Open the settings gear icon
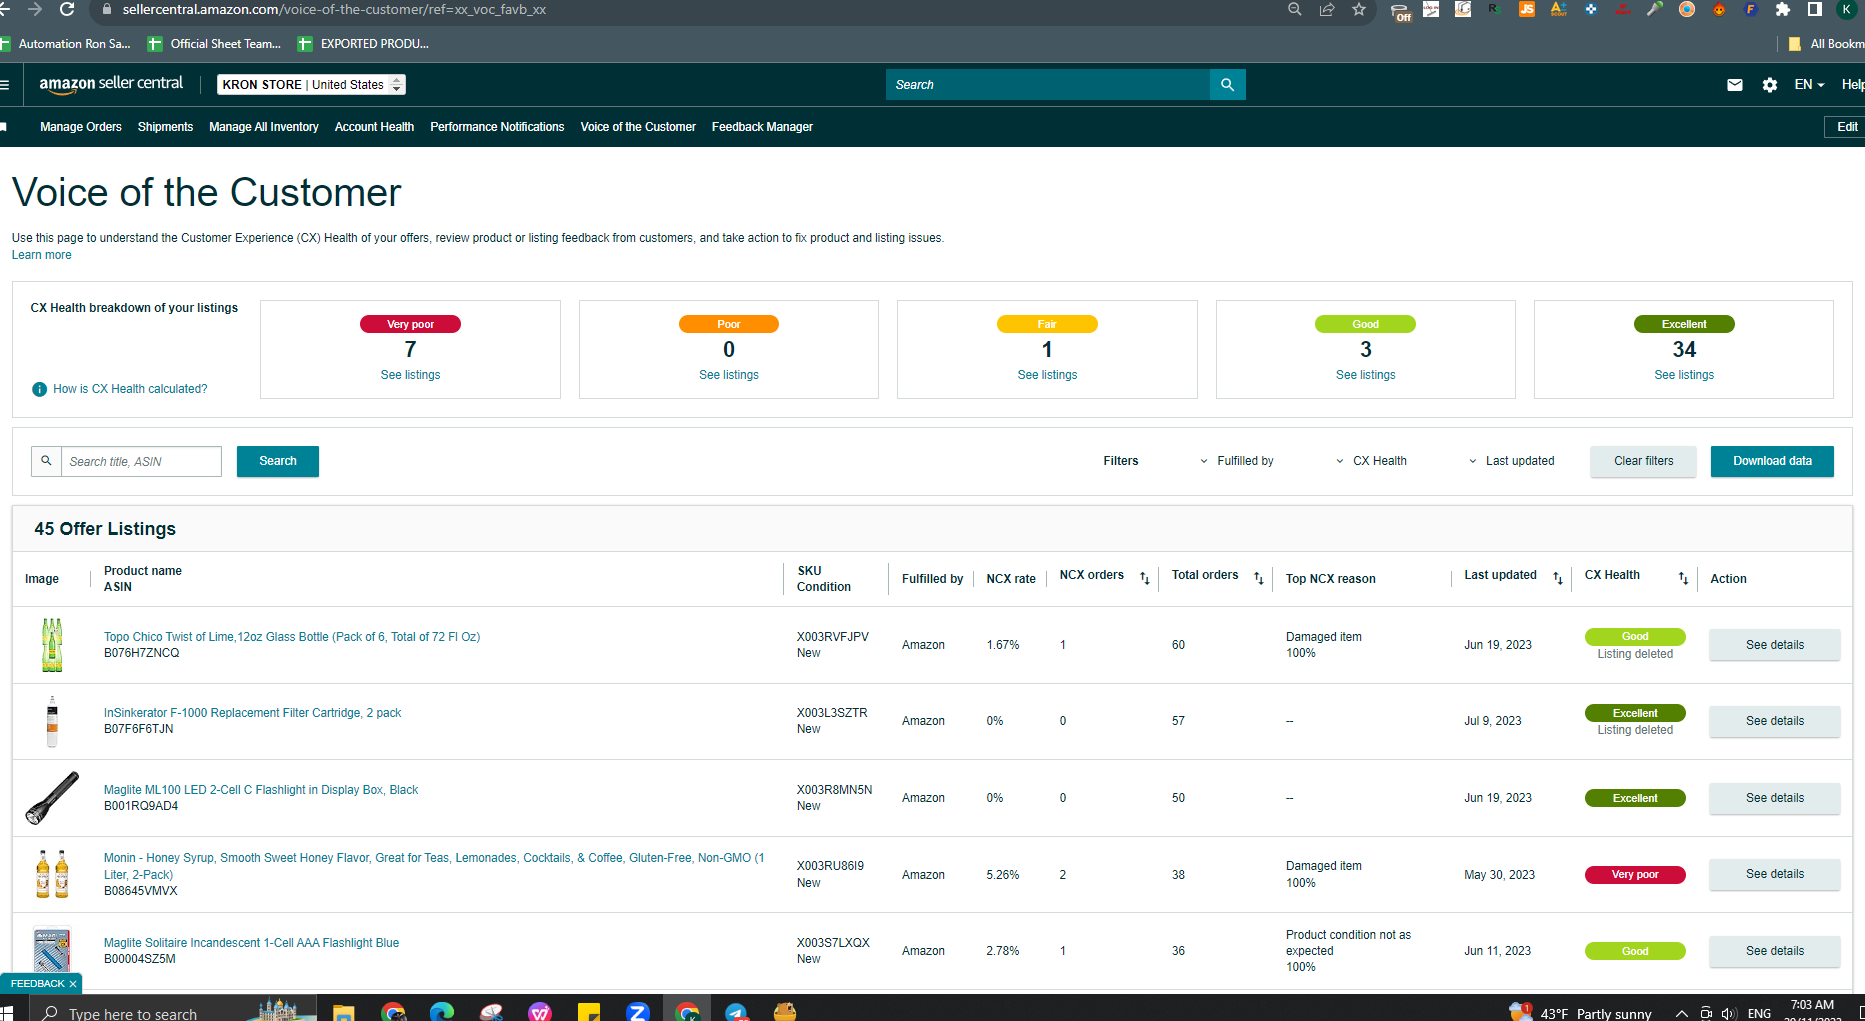Image resolution: width=1865 pixels, height=1021 pixels. [1770, 85]
